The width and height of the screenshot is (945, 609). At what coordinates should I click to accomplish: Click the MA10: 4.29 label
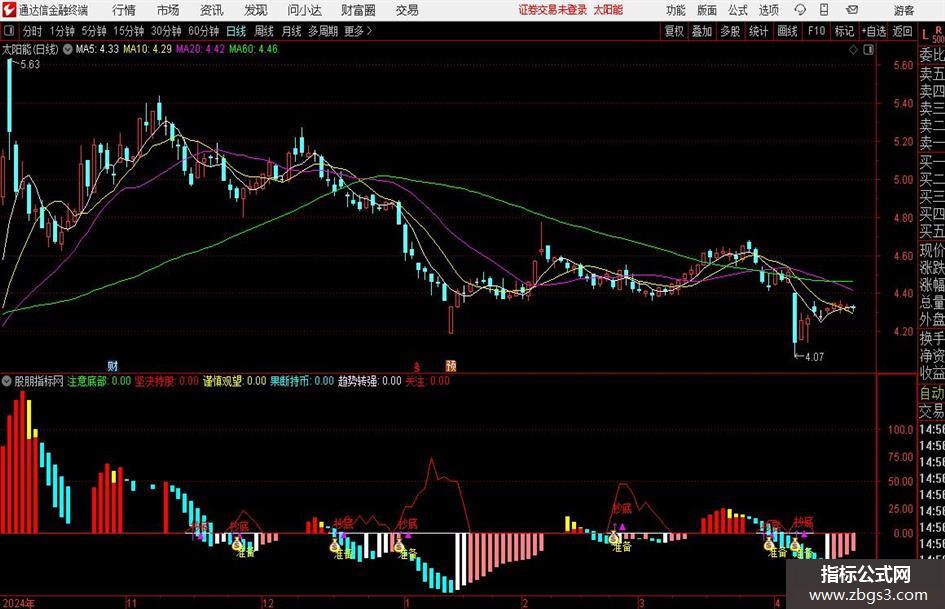click(x=147, y=49)
